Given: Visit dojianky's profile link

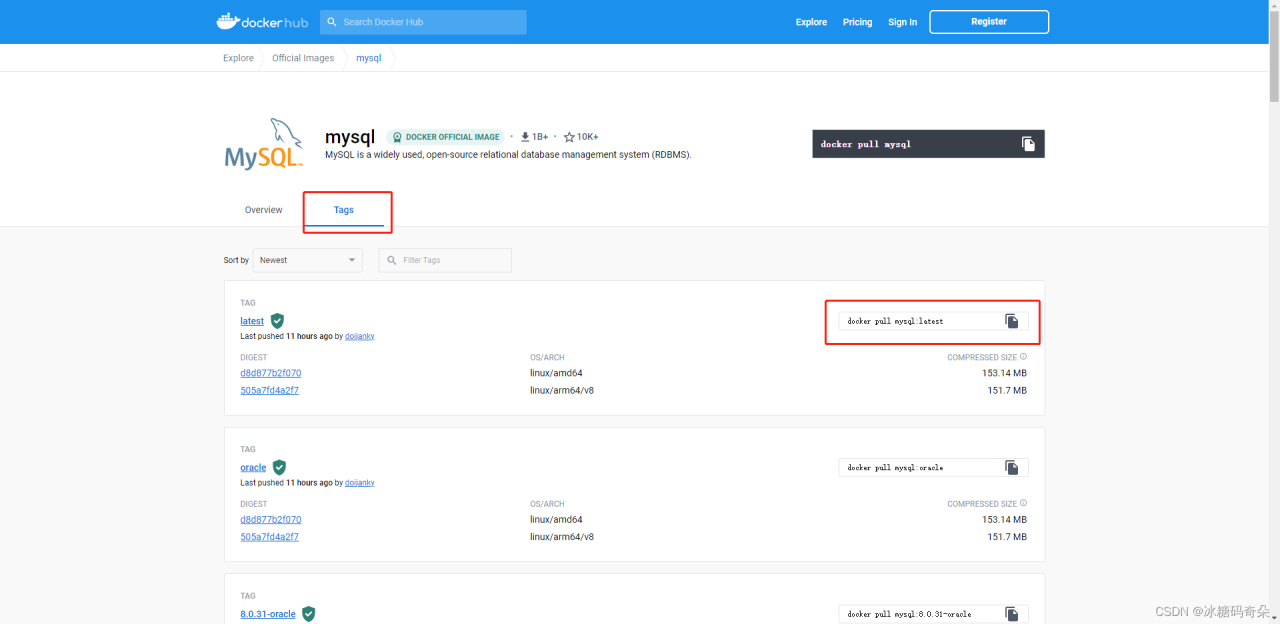Looking at the screenshot, I should [x=359, y=335].
